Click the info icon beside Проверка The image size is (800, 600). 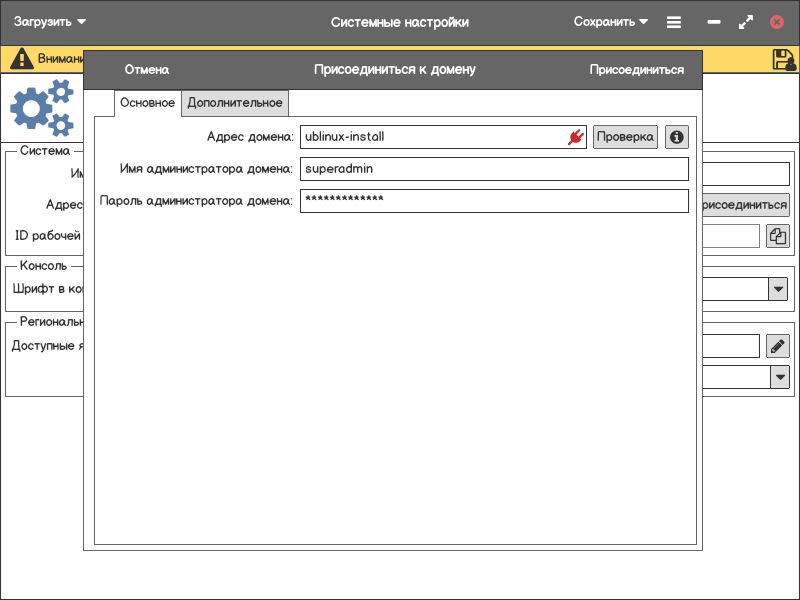(x=677, y=137)
